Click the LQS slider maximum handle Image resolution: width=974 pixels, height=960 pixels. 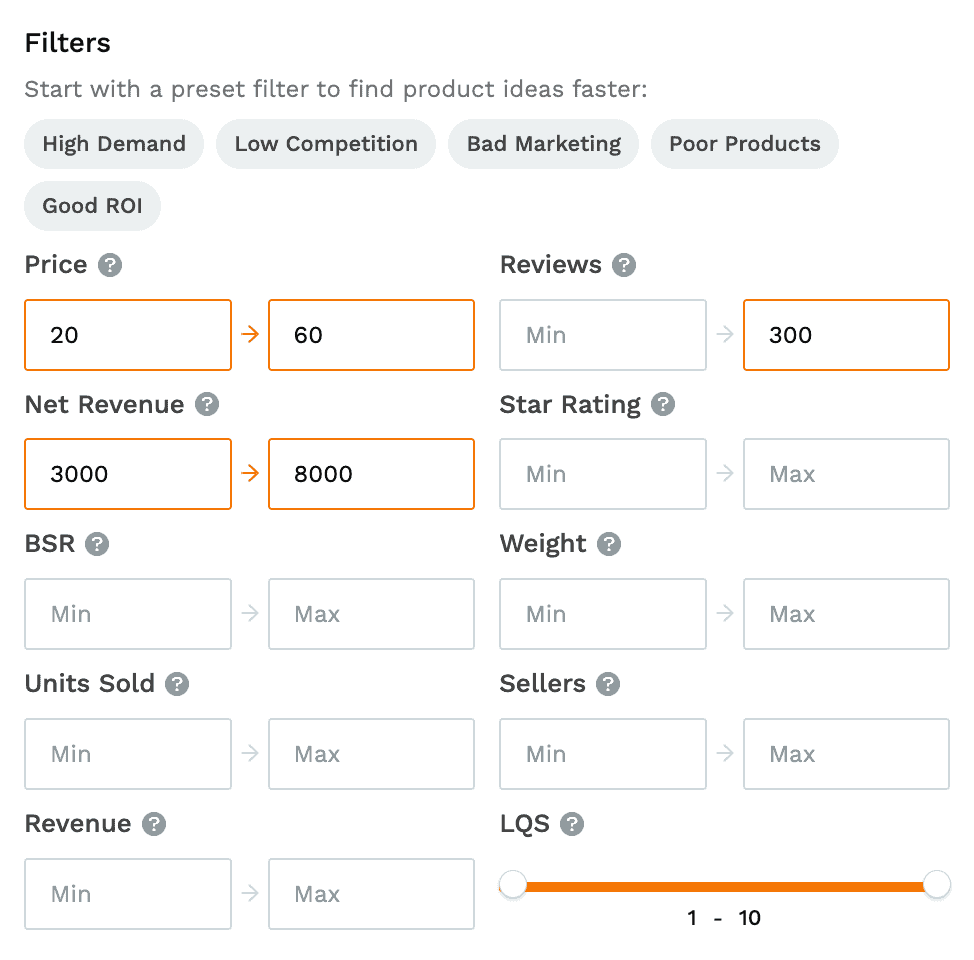(937, 884)
